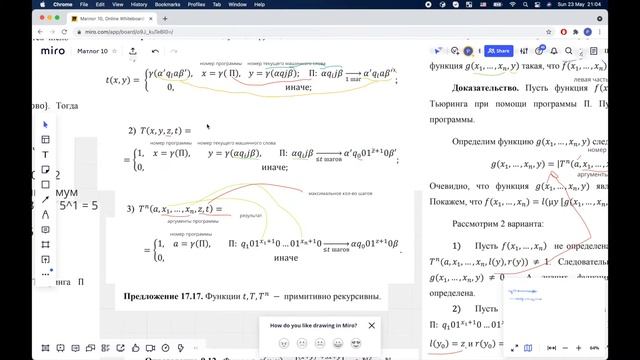Click the board name Матлог 10

[92, 51]
